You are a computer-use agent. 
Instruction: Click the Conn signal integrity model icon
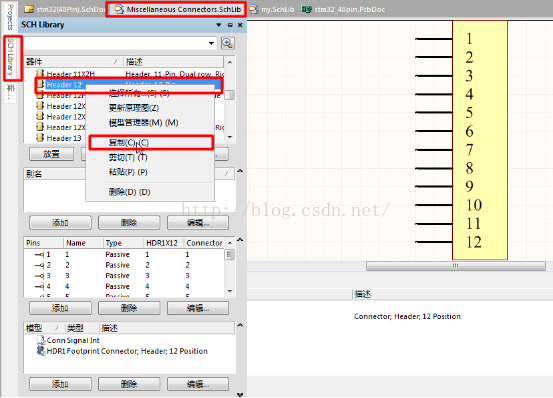(x=41, y=340)
